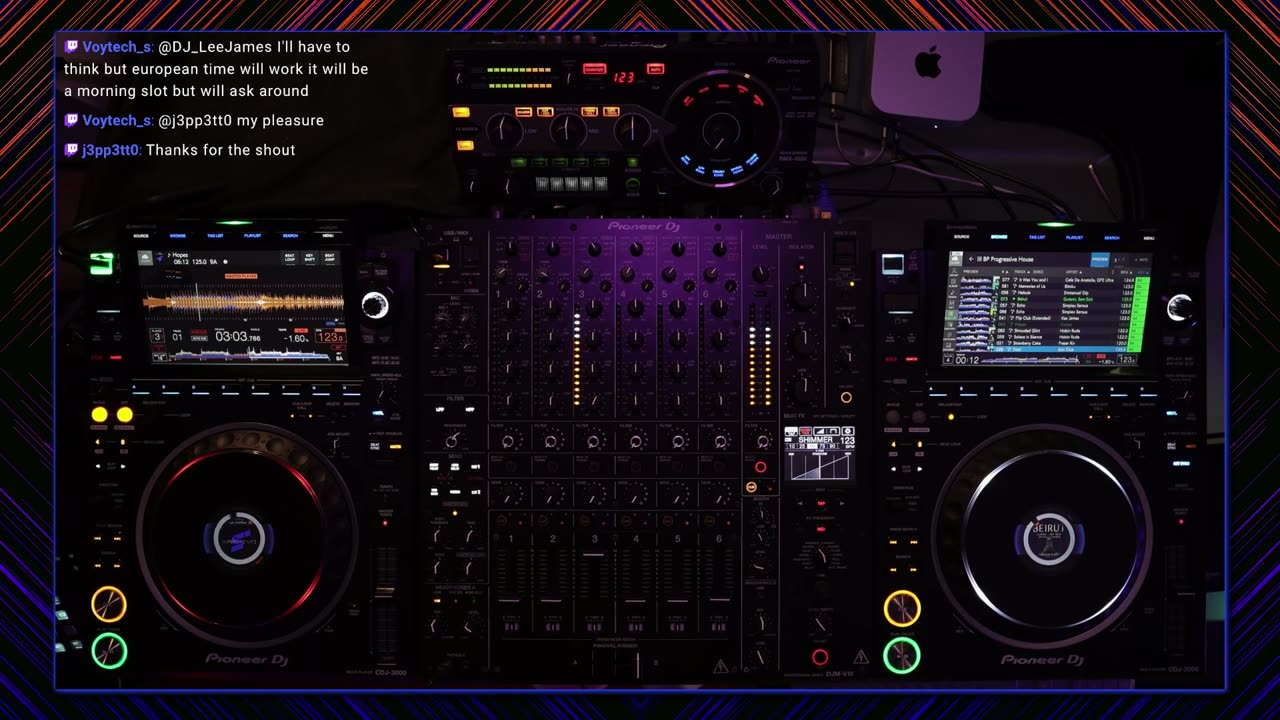Open SEARCH tab on right CDJ deck

coord(1112,238)
